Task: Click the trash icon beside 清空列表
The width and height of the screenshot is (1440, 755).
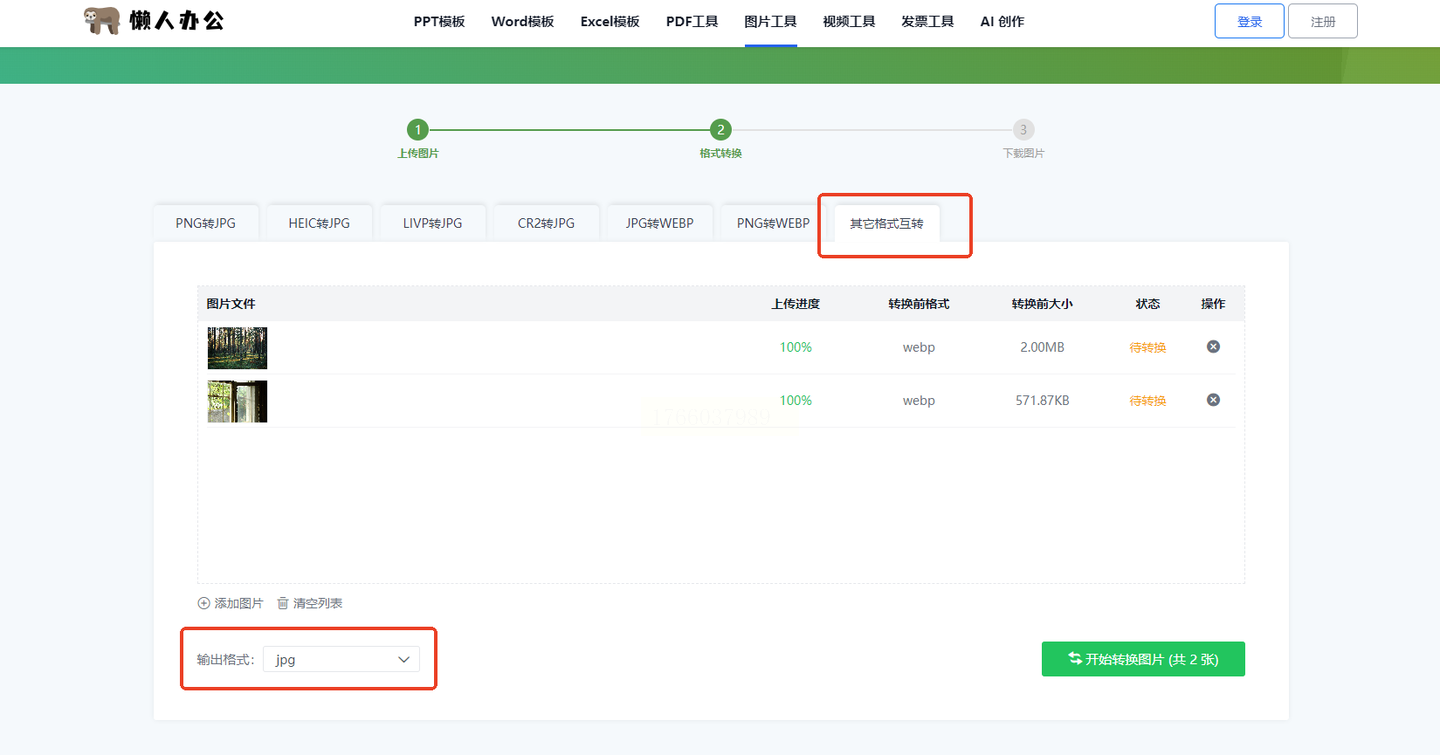Action: (283, 603)
